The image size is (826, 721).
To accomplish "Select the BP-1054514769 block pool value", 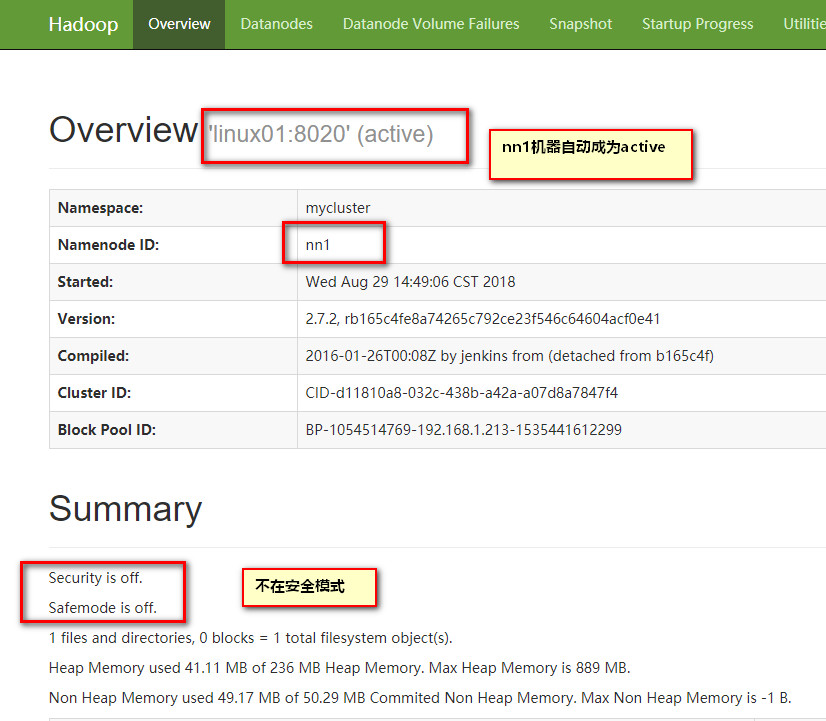I will click(464, 430).
